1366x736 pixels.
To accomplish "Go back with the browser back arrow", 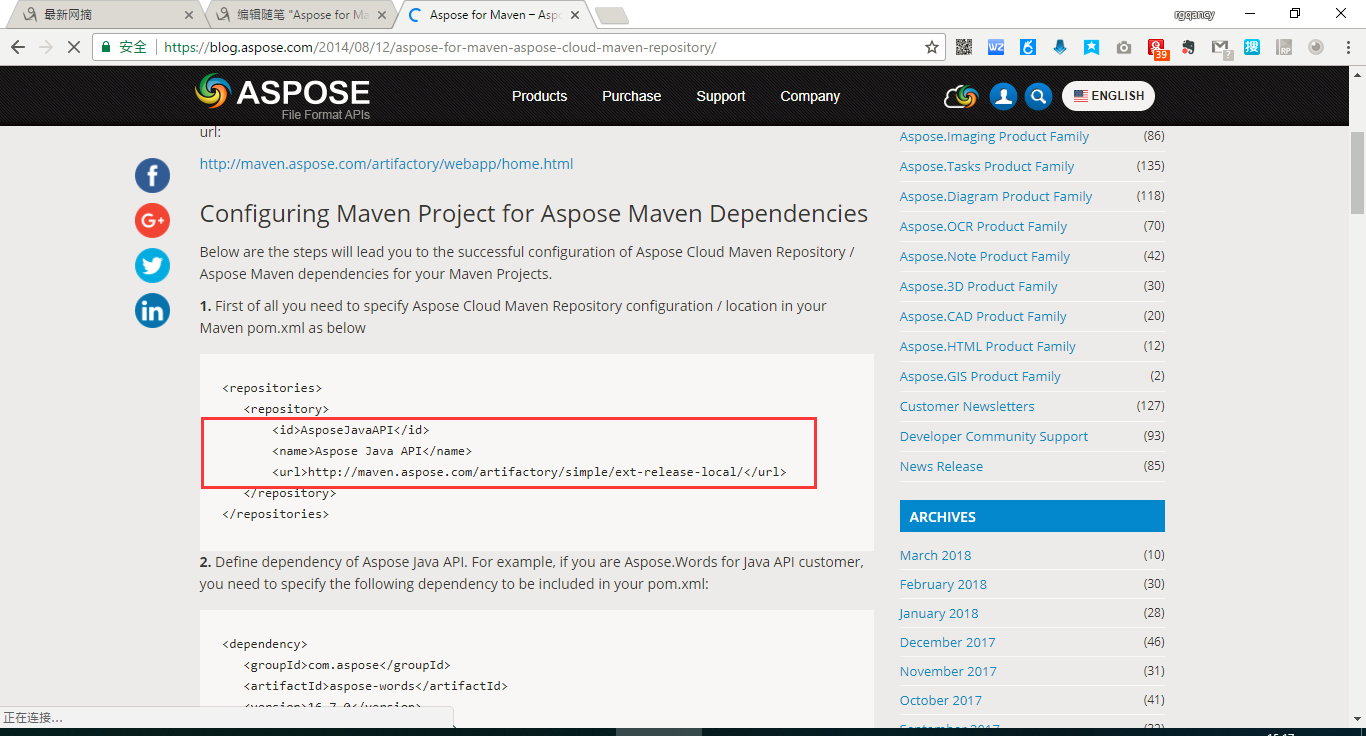I will [18, 47].
